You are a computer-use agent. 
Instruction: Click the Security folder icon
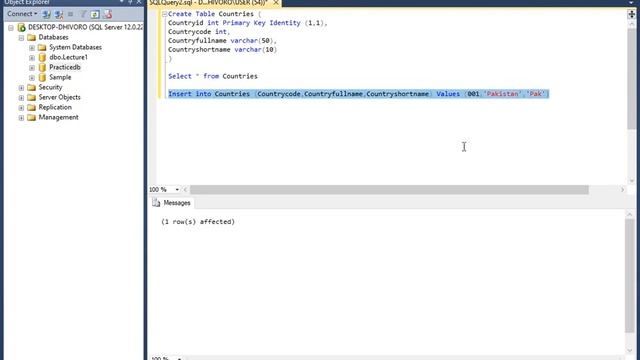coord(31,87)
